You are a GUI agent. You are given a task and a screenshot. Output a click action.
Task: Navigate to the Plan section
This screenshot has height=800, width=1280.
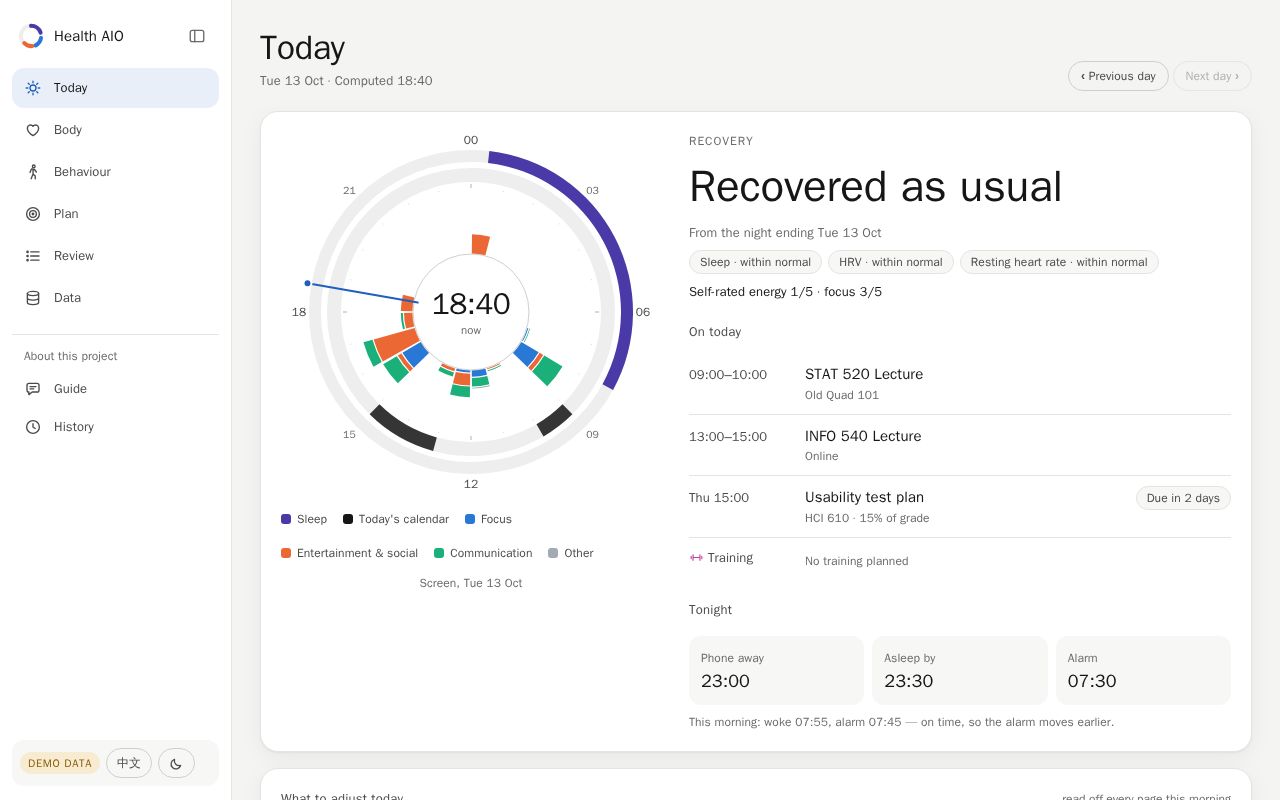click(x=115, y=214)
